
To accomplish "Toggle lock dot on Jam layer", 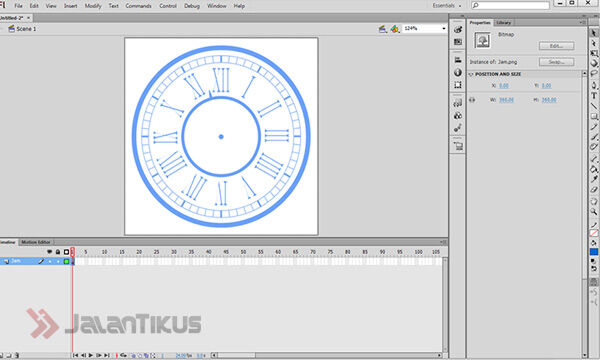I will 58,261.
